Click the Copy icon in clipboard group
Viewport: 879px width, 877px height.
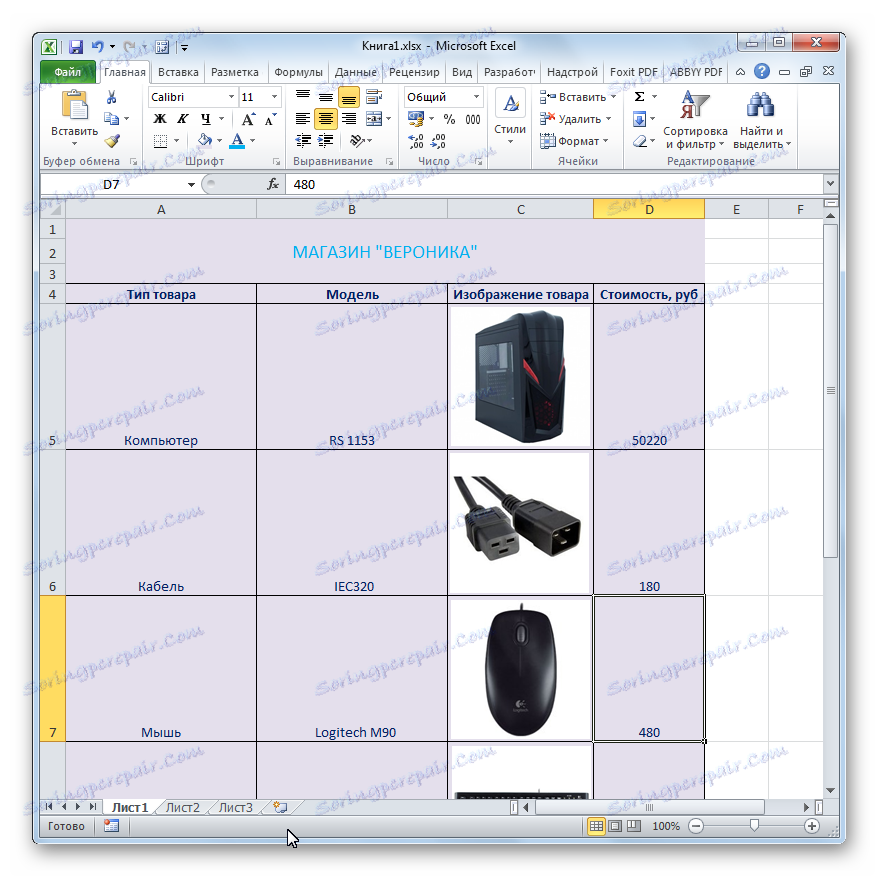point(112,118)
